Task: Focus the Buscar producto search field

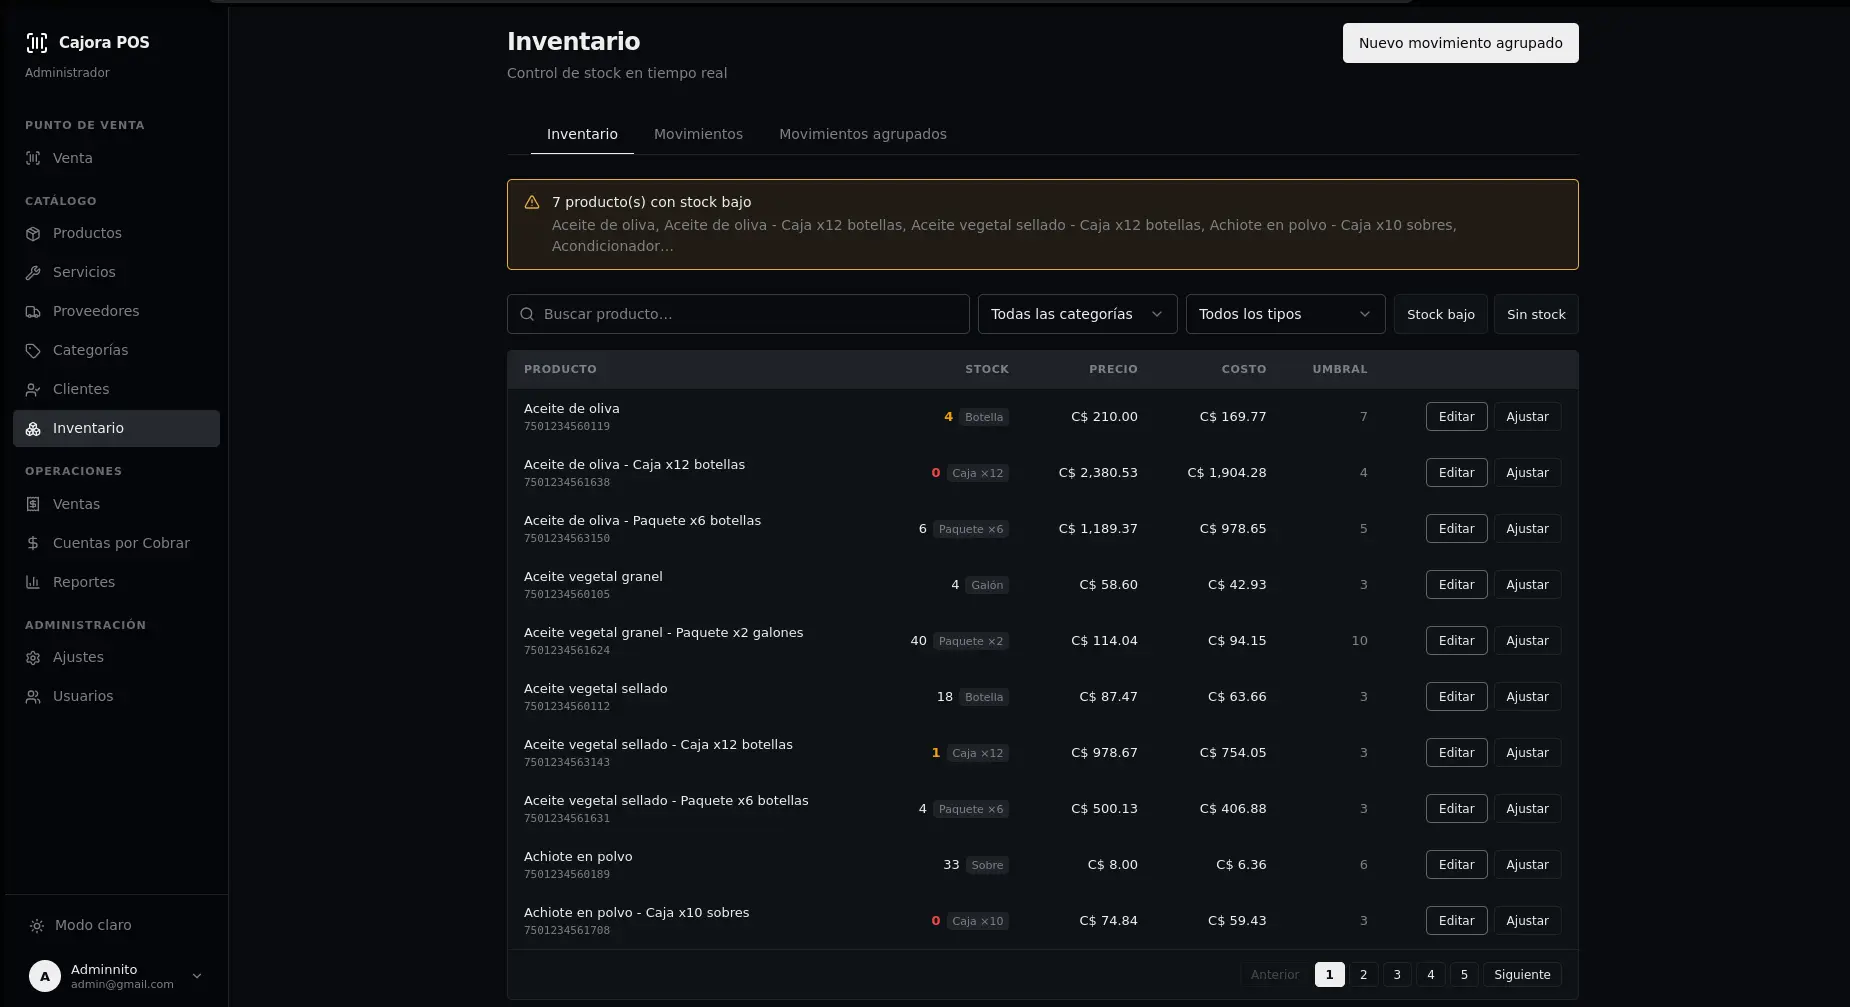Action: coord(738,314)
